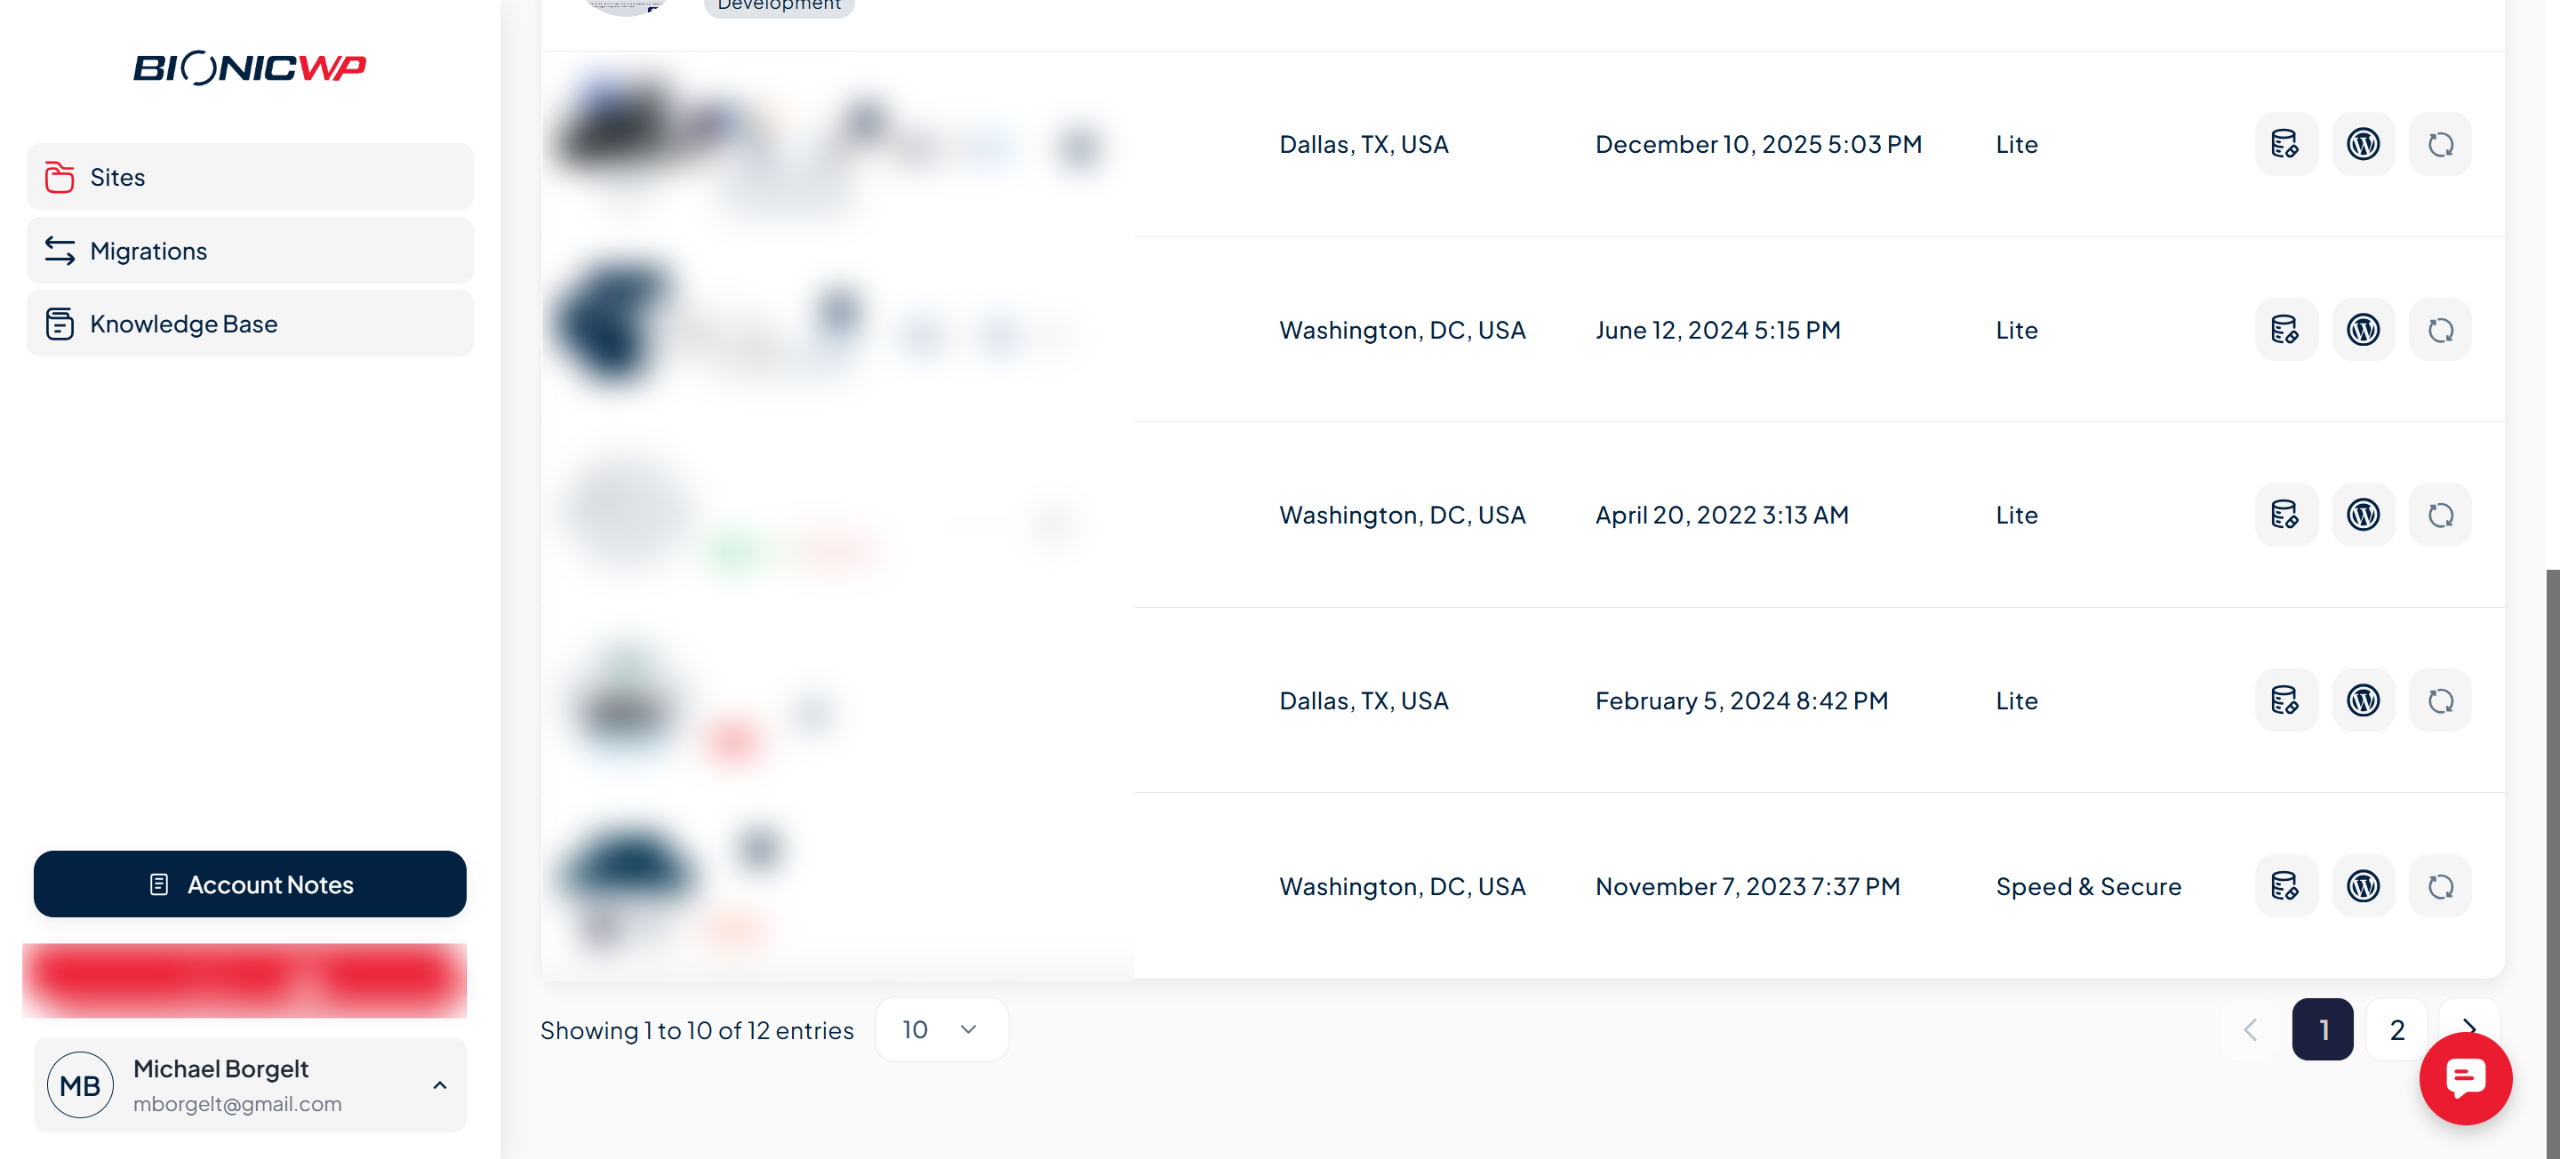Click WordPress icon for December 10, 2025 site

coord(2363,144)
